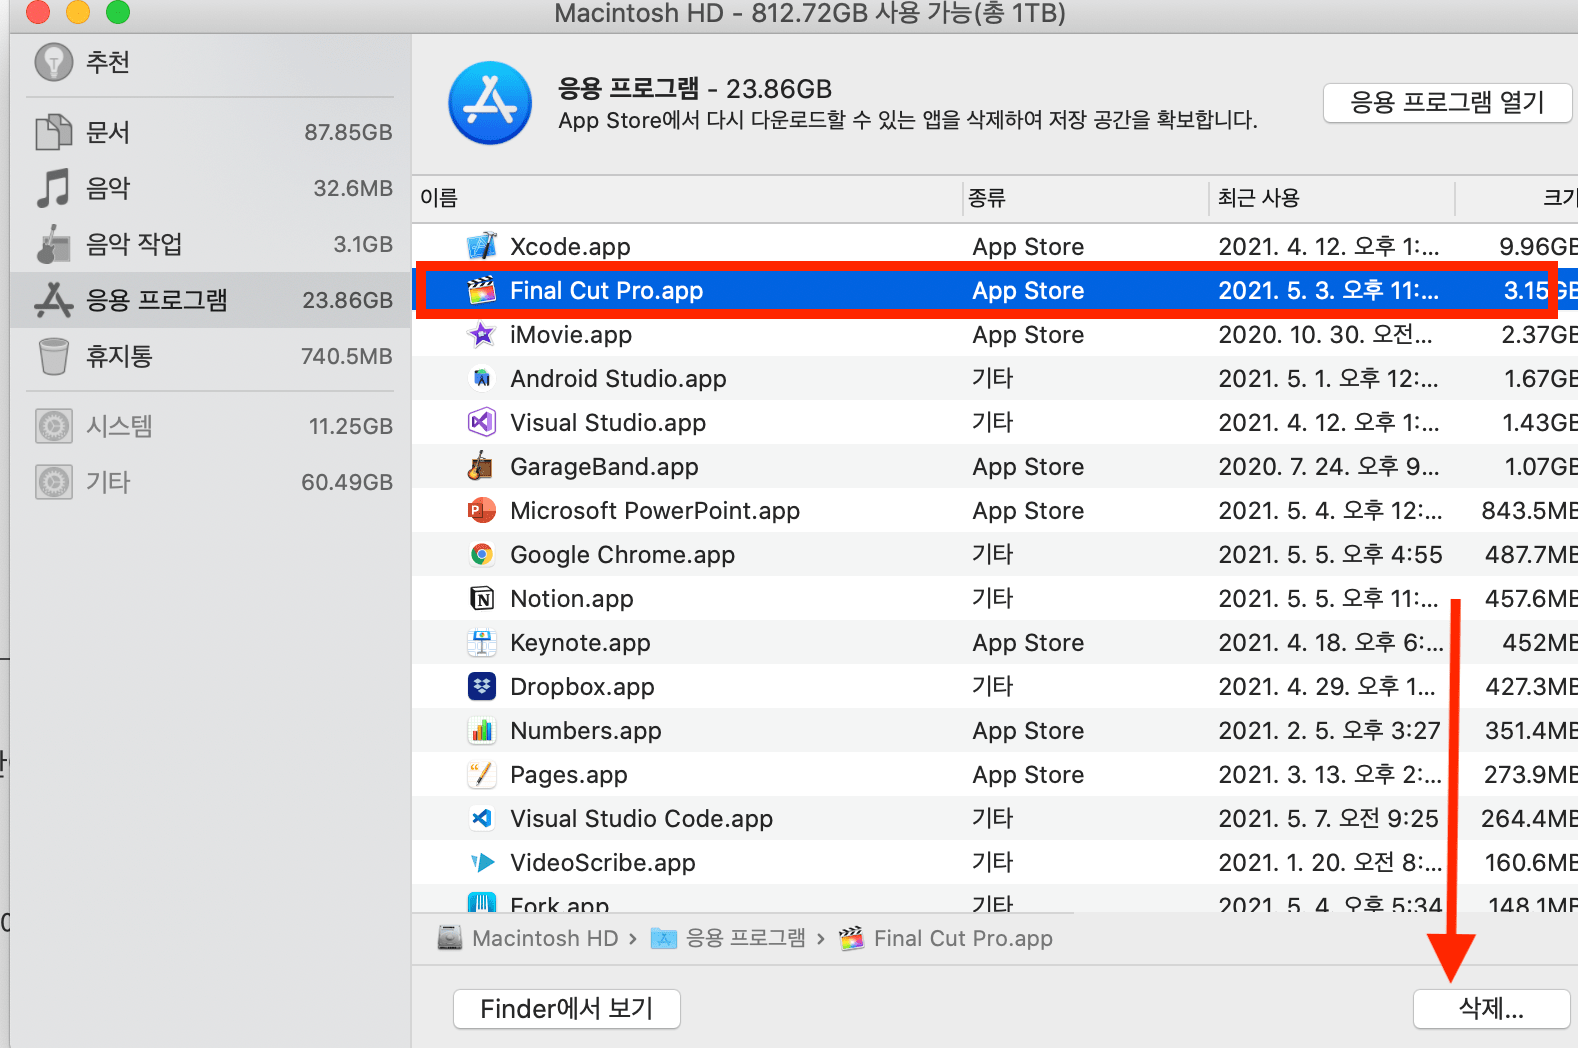
Task: Select Numbers.app in the list
Action: click(x=586, y=730)
